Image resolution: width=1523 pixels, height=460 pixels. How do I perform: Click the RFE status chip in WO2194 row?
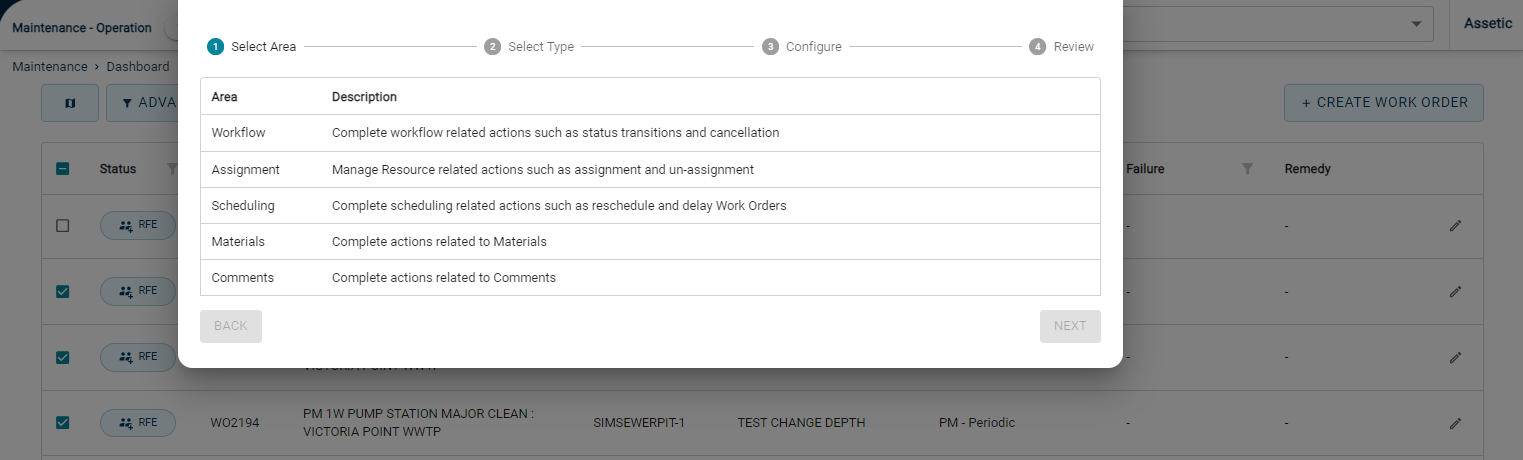point(138,423)
